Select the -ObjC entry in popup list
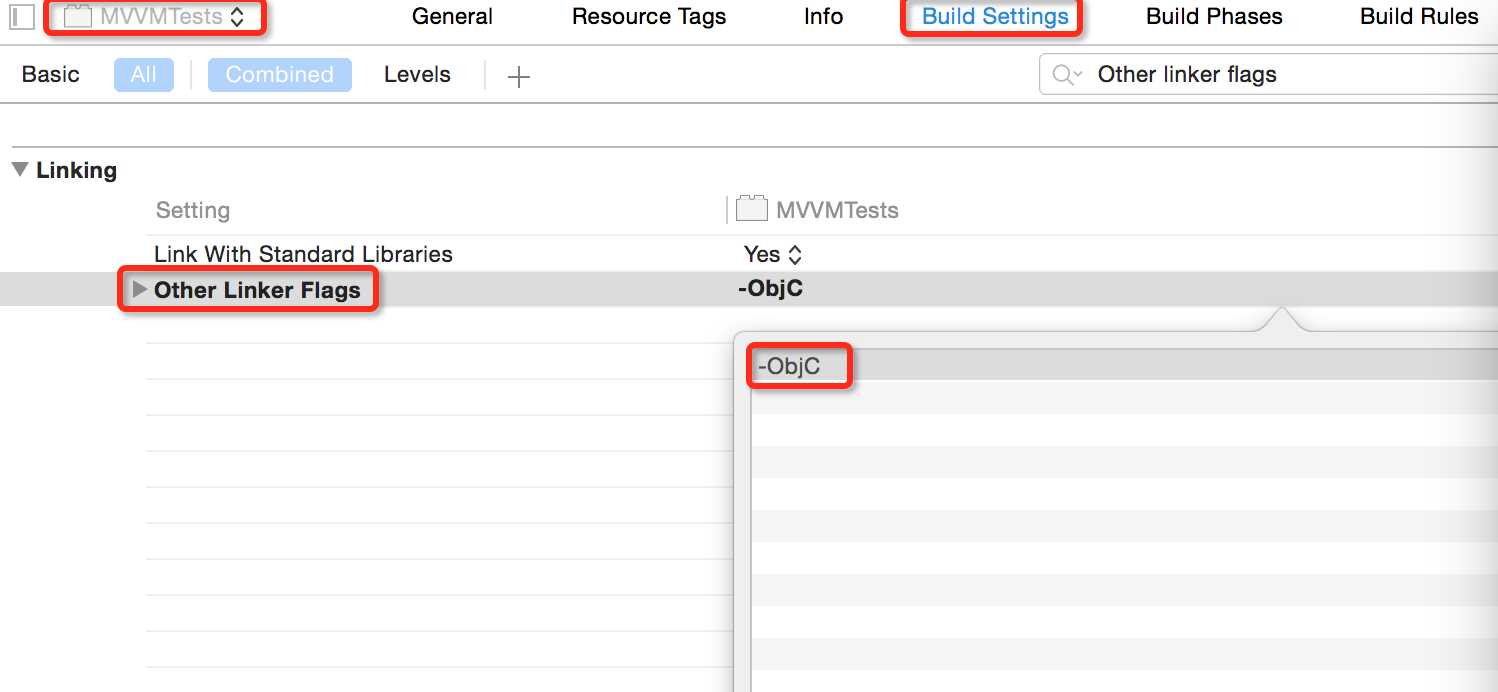This screenshot has width=1498, height=692. [x=790, y=367]
